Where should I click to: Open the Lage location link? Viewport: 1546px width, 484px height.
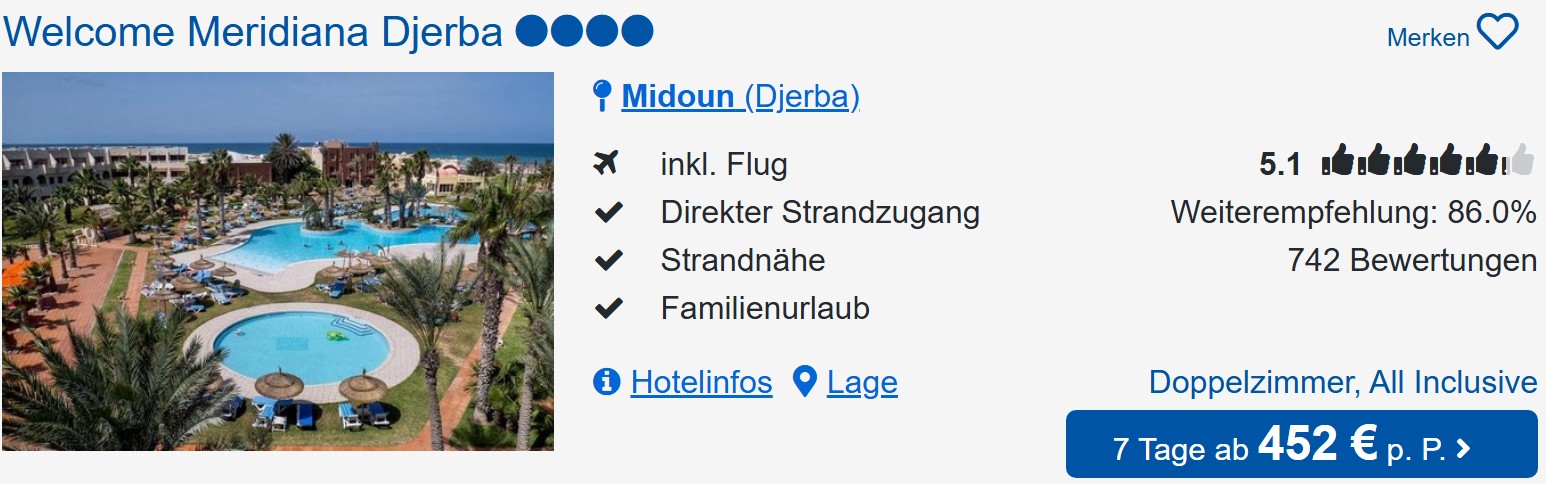coord(862,383)
